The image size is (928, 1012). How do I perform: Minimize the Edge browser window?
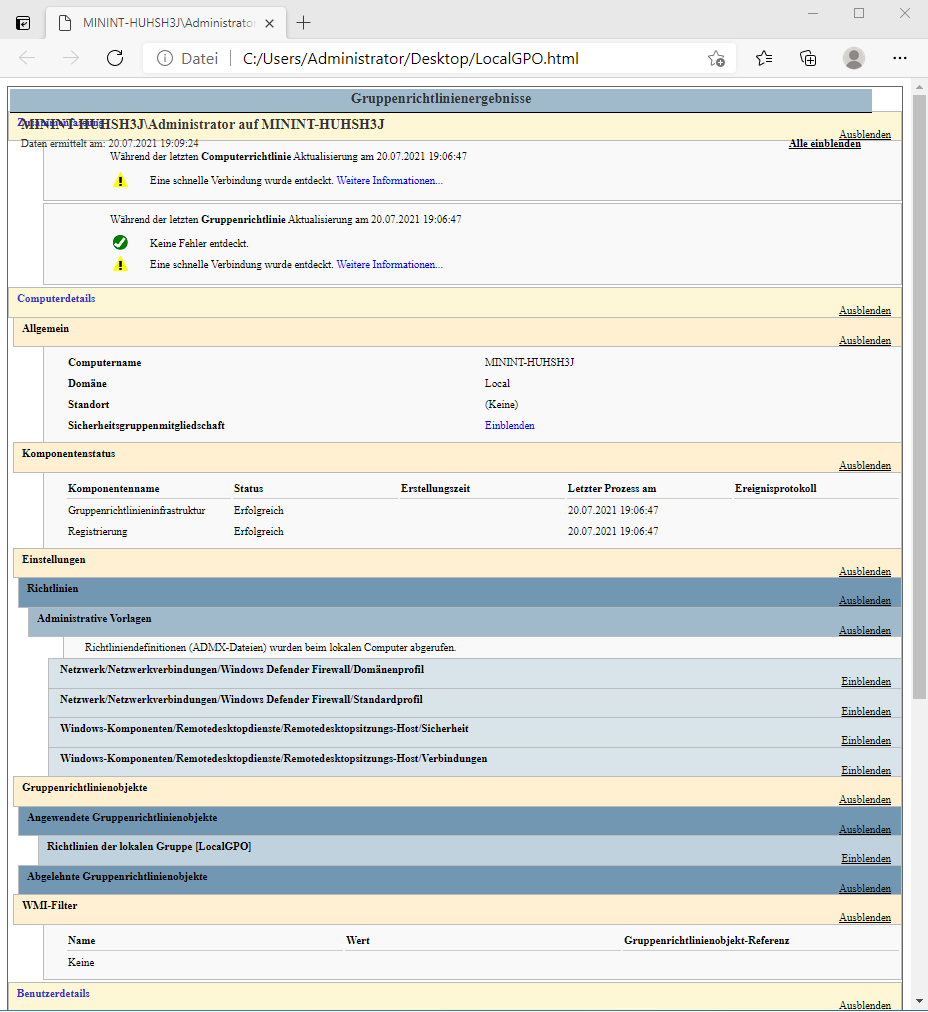[813, 14]
